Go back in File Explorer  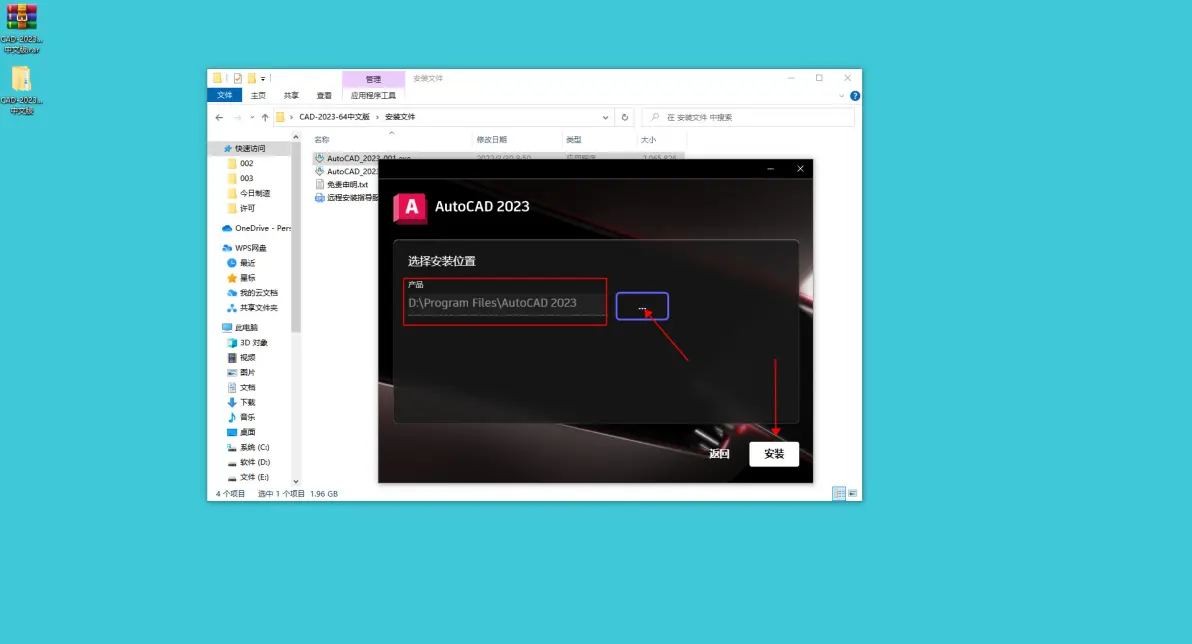[x=219, y=117]
